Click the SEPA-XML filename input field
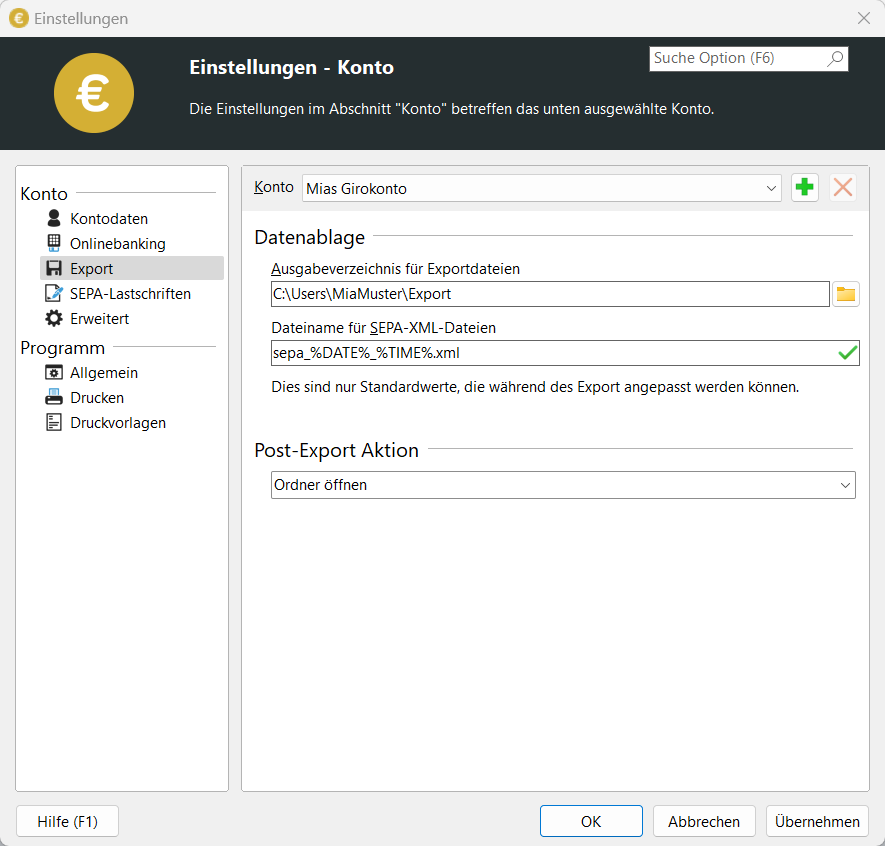The height and width of the screenshot is (846, 885). click(x=565, y=353)
